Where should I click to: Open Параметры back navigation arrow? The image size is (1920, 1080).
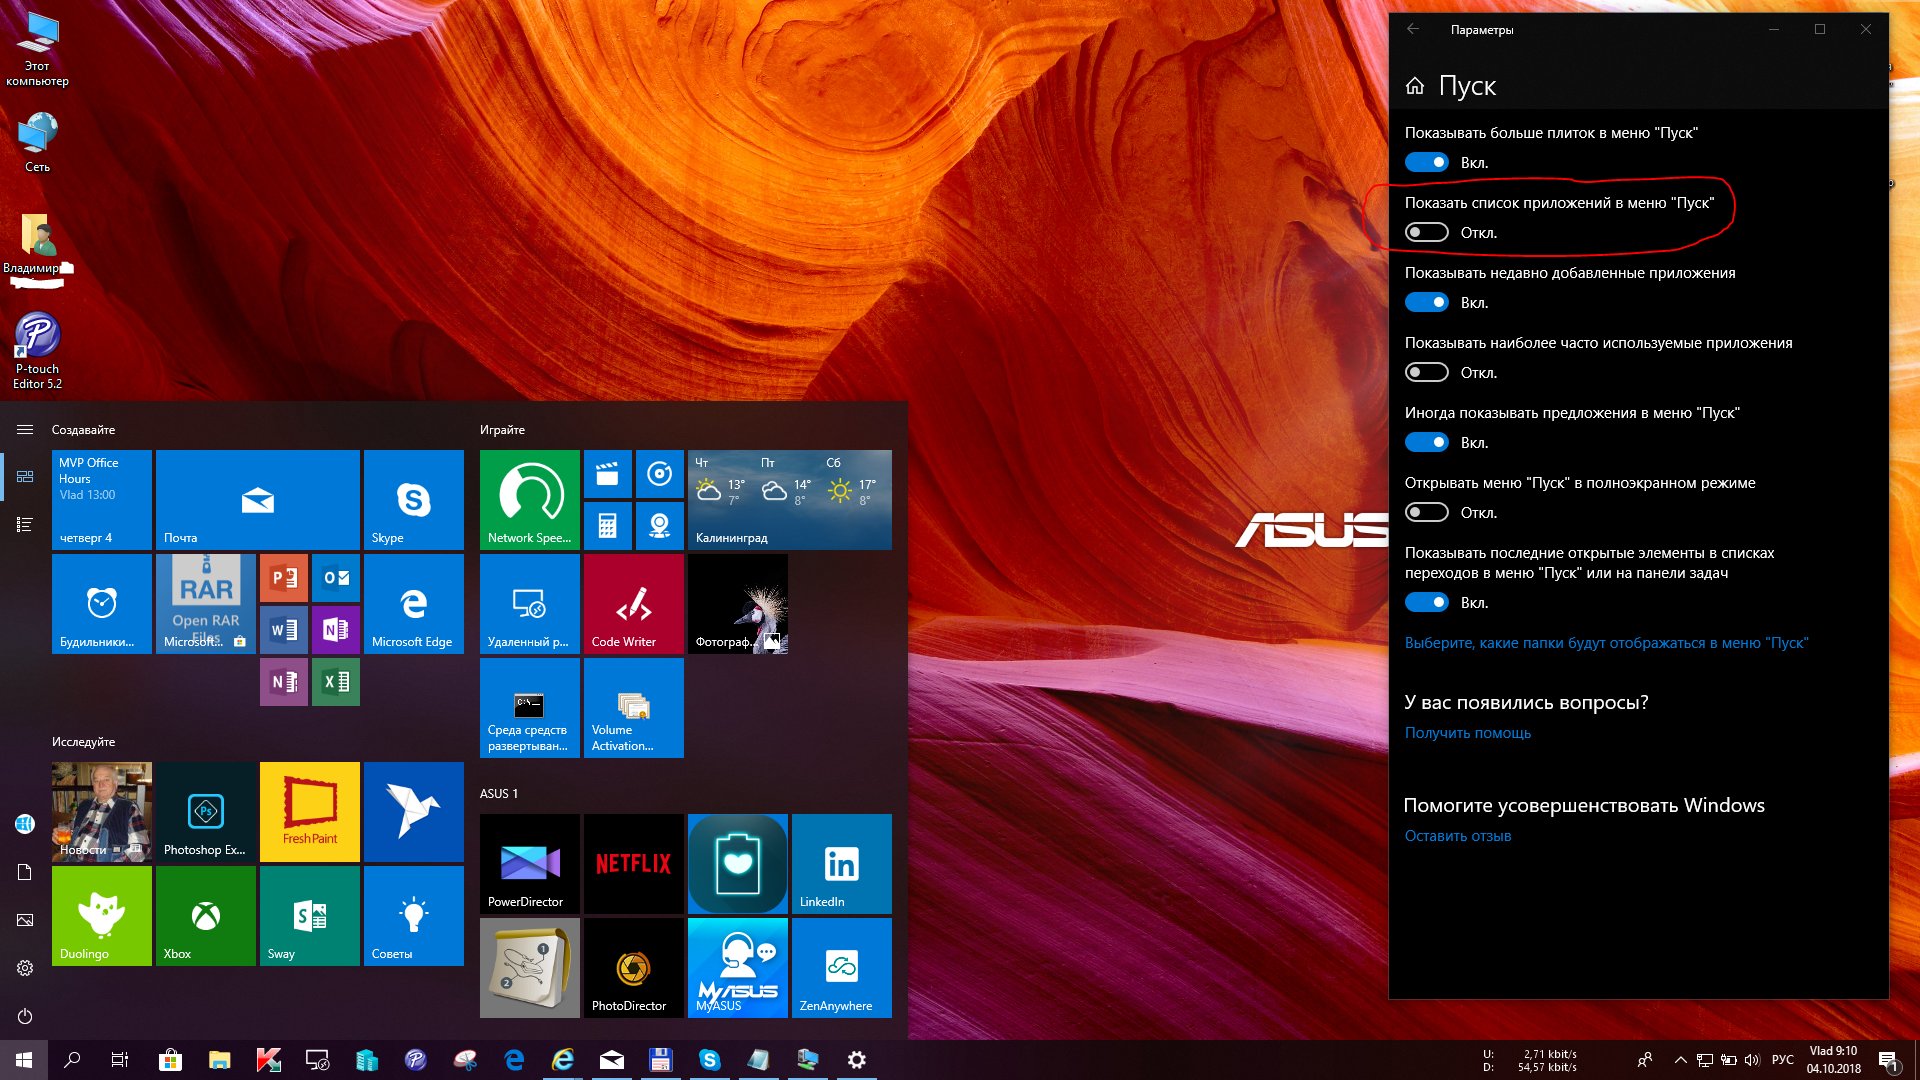click(1414, 29)
